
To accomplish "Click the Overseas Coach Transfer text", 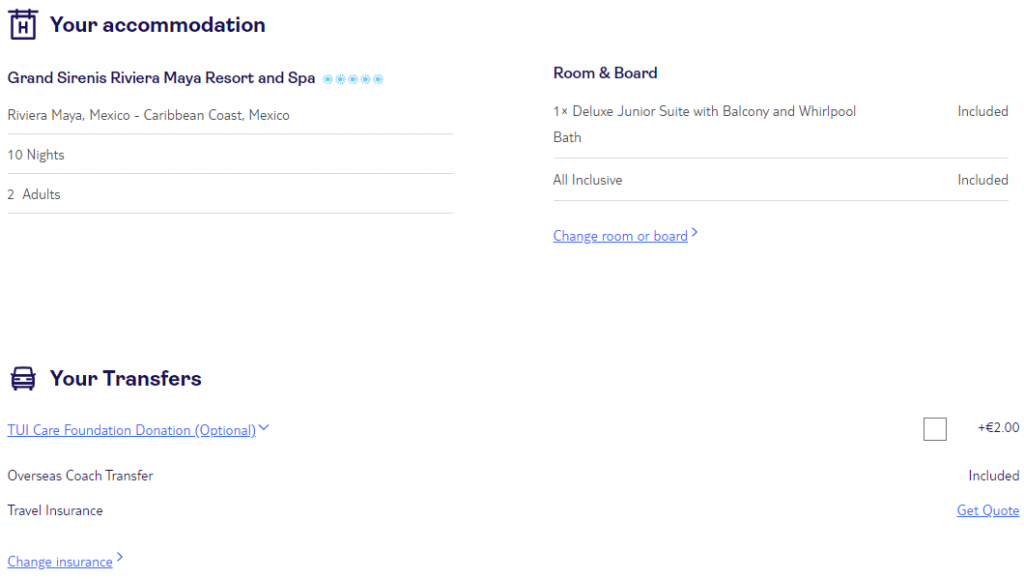I will click(80, 476).
